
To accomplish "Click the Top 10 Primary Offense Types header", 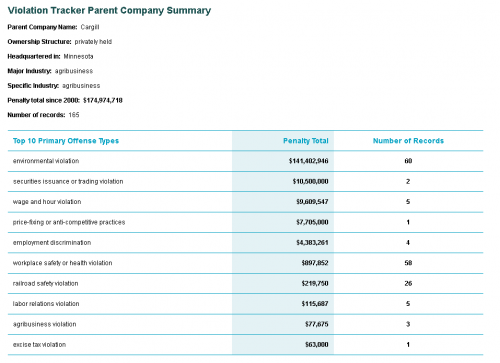I will click(x=66, y=141).
